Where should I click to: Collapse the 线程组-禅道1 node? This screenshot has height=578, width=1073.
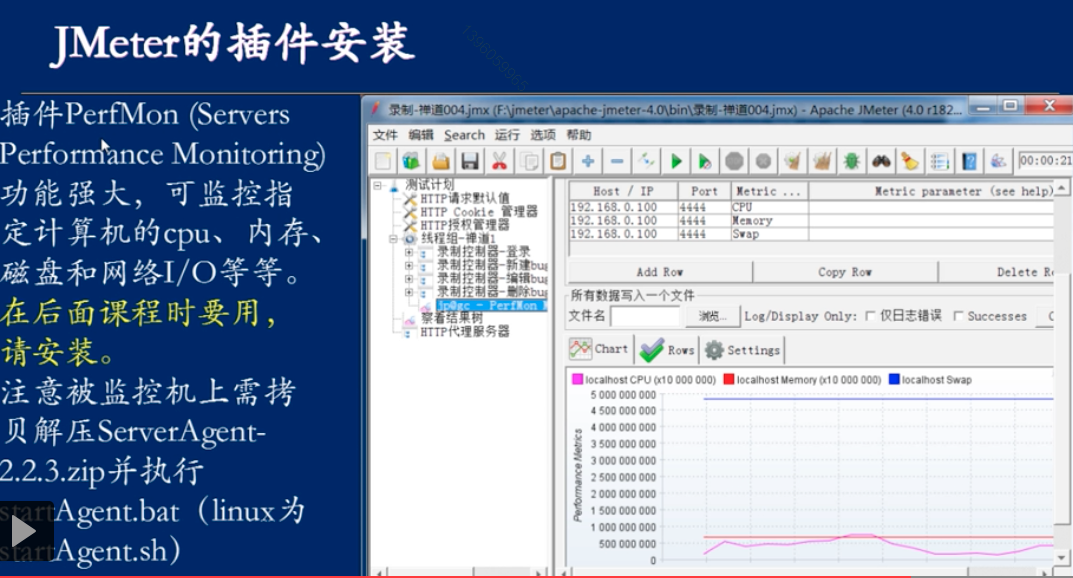coord(393,239)
